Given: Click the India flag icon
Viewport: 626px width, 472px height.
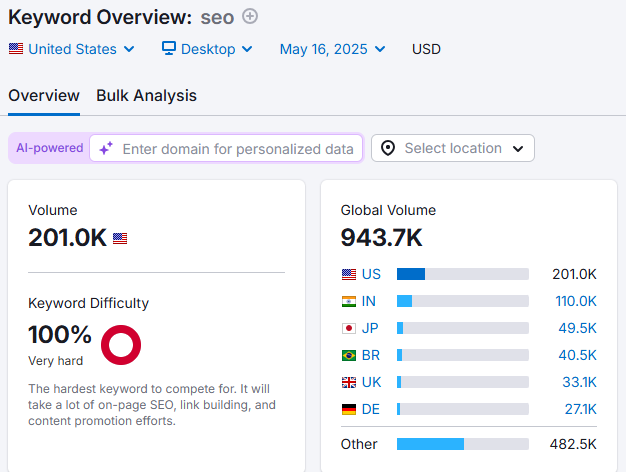Looking at the screenshot, I should point(348,301).
